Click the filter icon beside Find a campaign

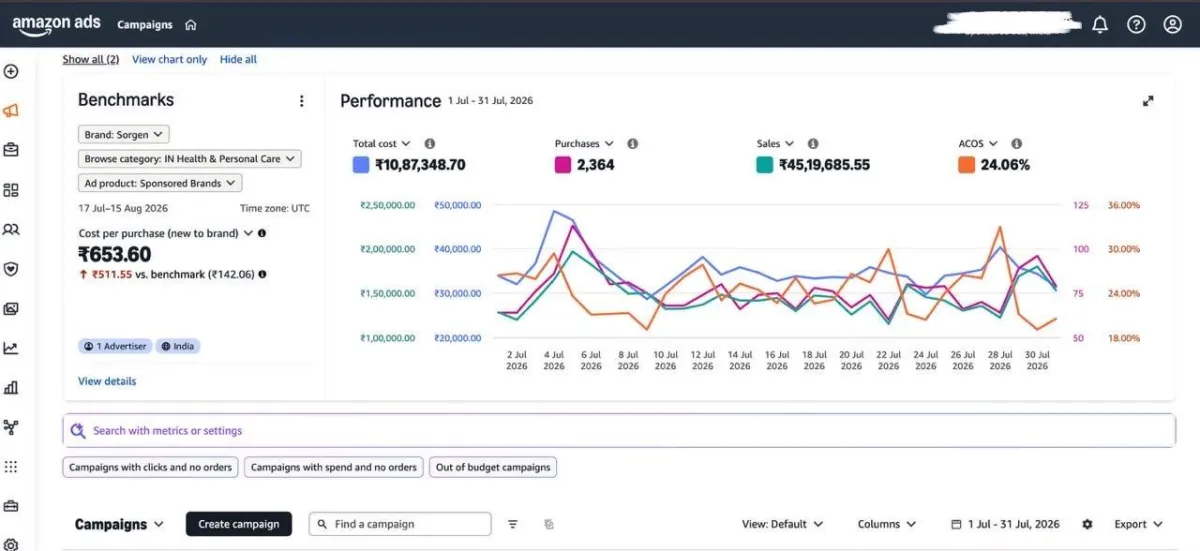pyautogui.click(x=513, y=524)
